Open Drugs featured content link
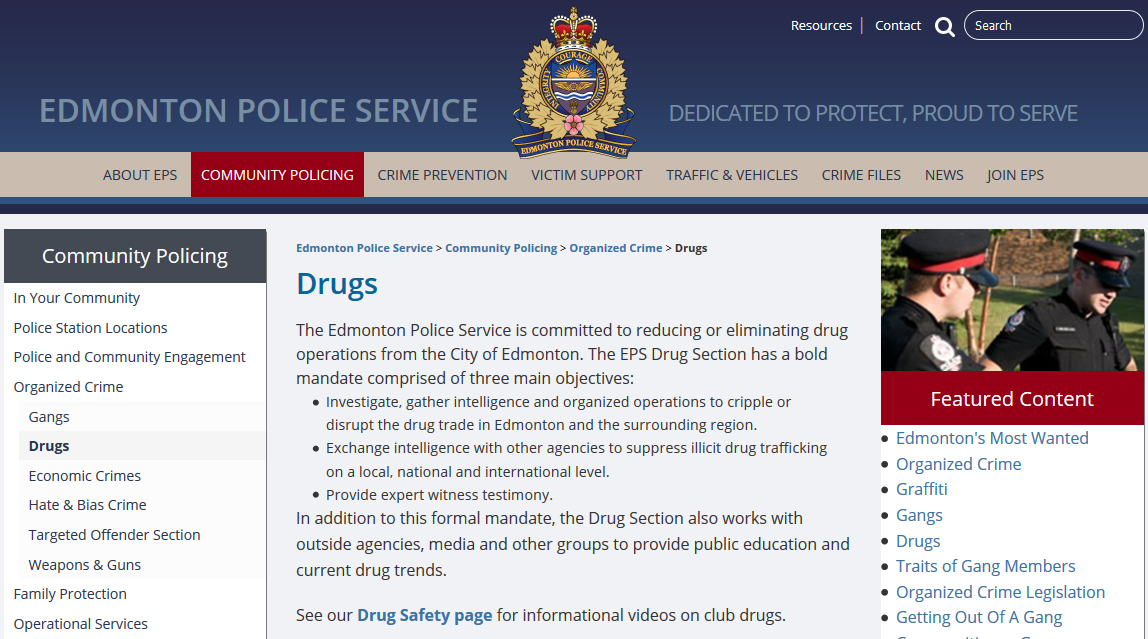Image resolution: width=1148 pixels, height=639 pixels. [x=918, y=541]
